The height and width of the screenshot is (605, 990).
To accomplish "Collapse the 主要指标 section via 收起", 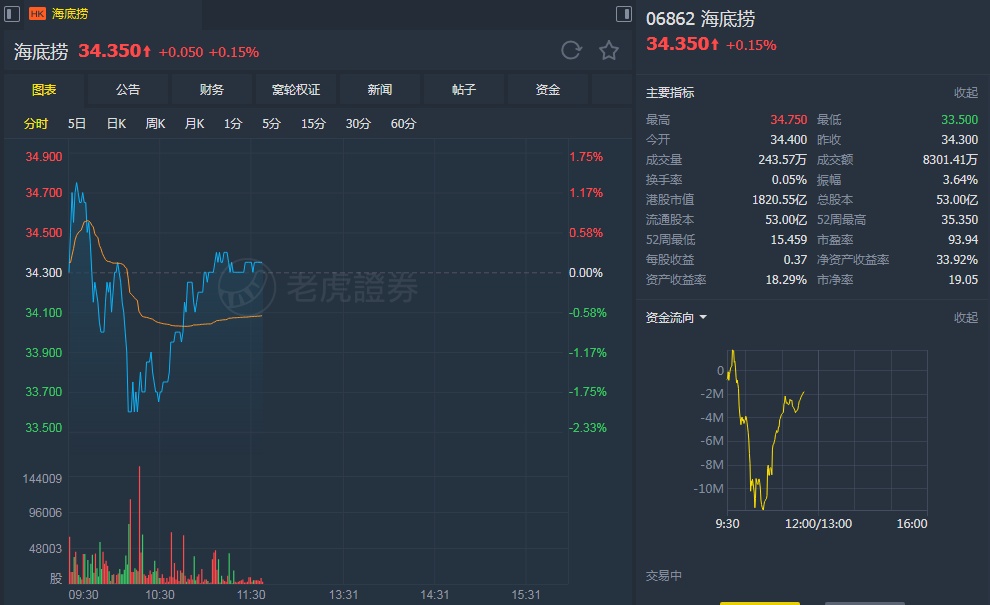I will 965,93.
